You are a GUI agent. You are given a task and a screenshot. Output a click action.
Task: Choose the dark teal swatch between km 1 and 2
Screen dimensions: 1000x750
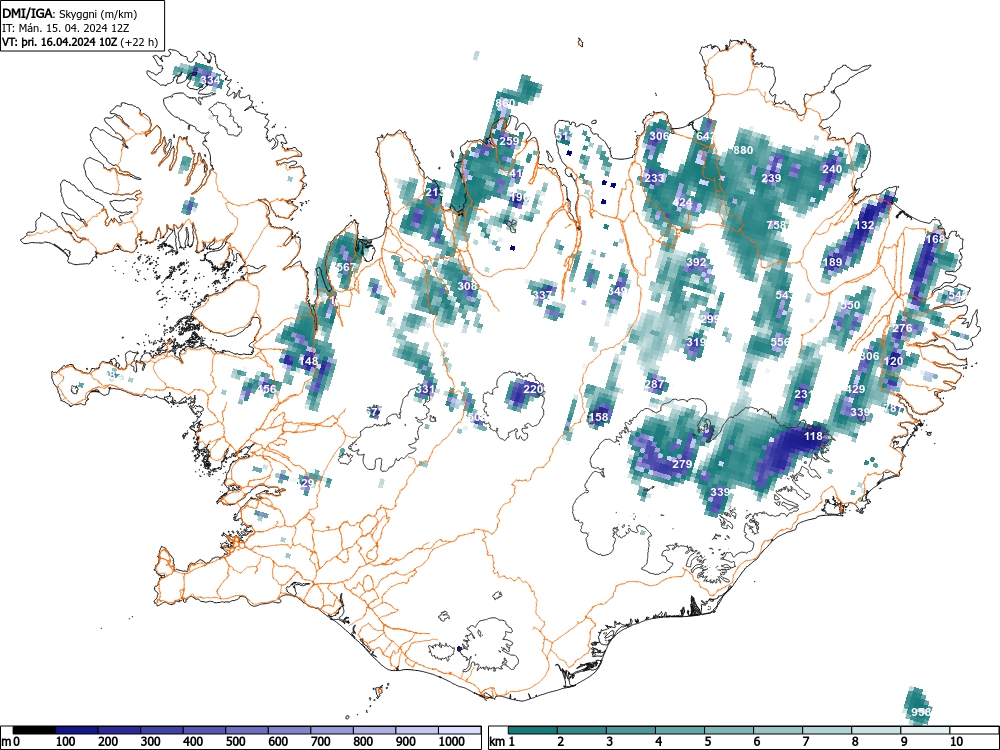tap(533, 730)
